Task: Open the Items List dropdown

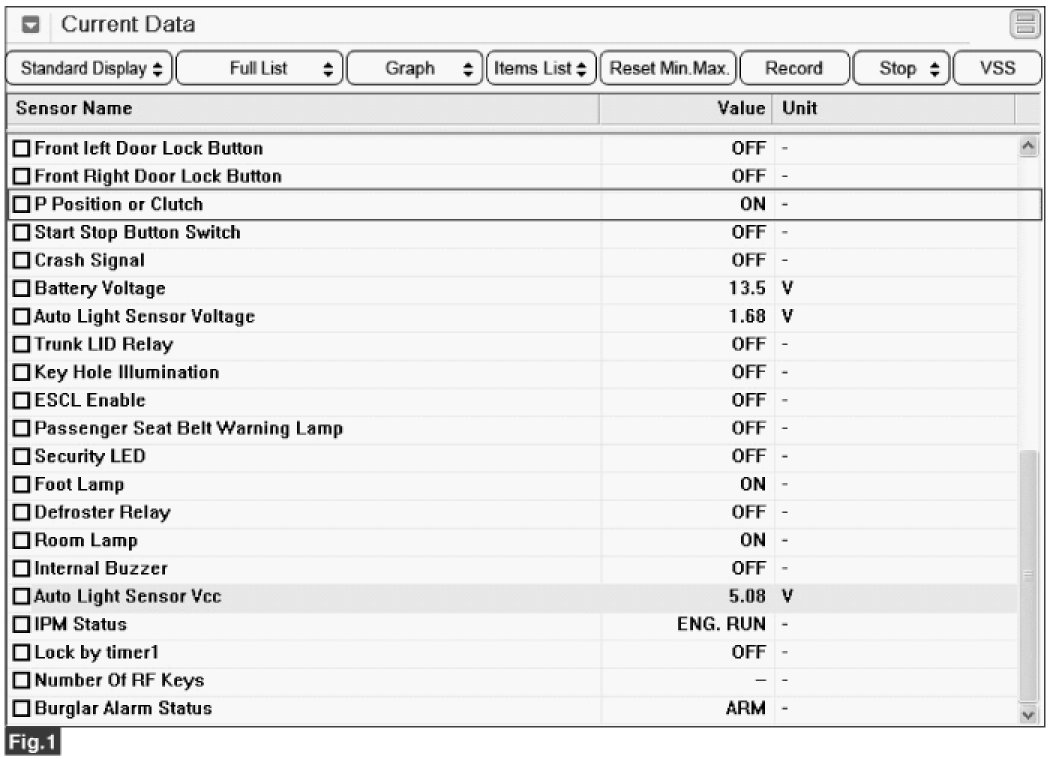Action: pos(541,69)
